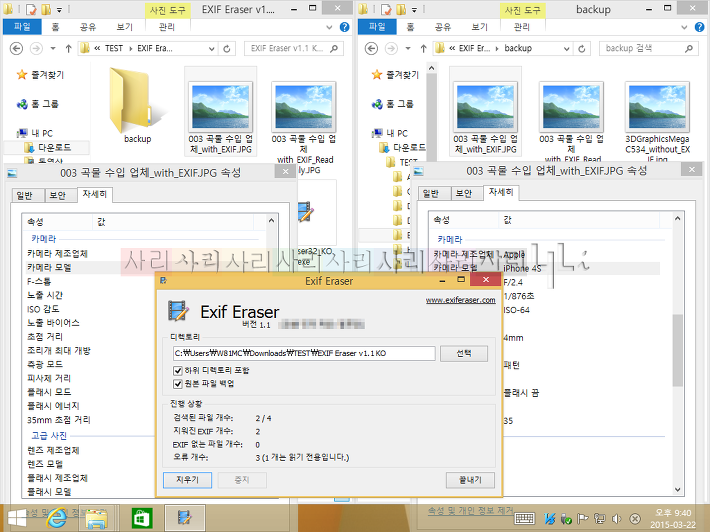
Task: Click the Up arrow in backup Explorer window
Action: tap(423, 48)
